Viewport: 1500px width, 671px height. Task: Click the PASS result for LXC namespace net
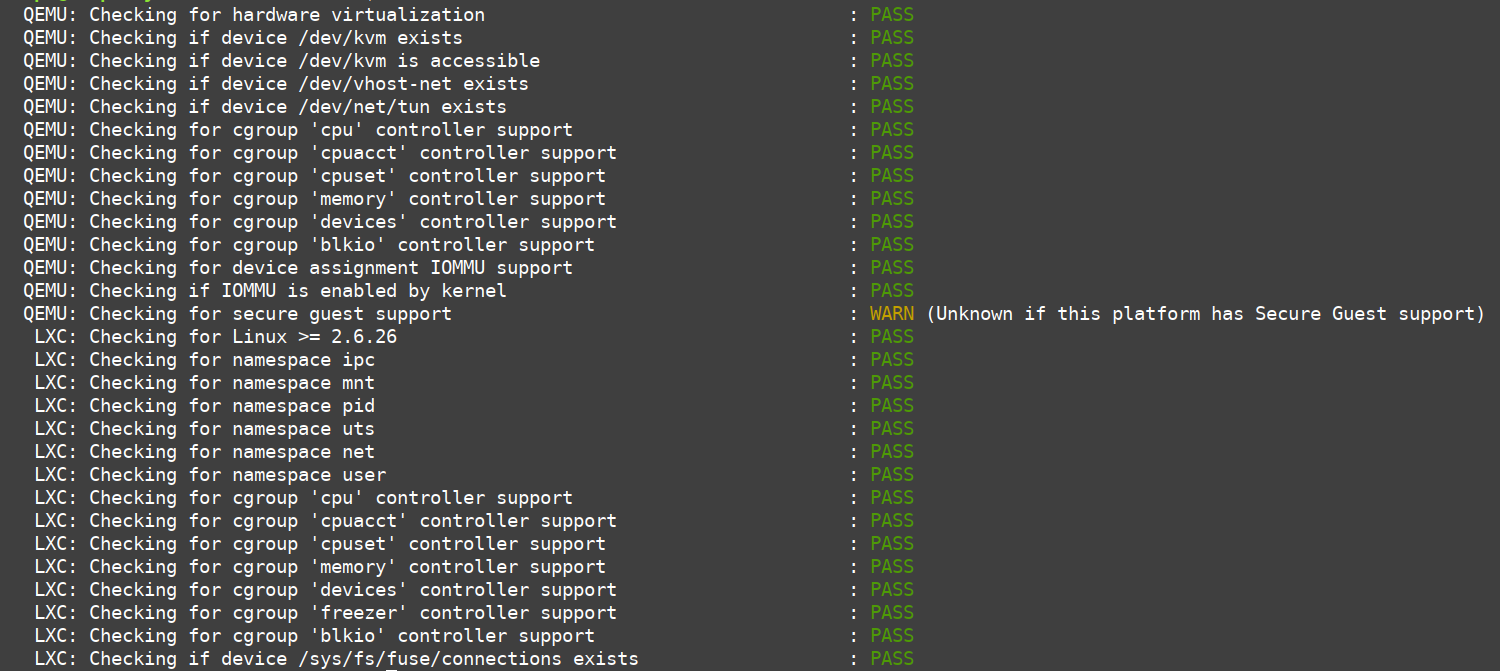[892, 452]
